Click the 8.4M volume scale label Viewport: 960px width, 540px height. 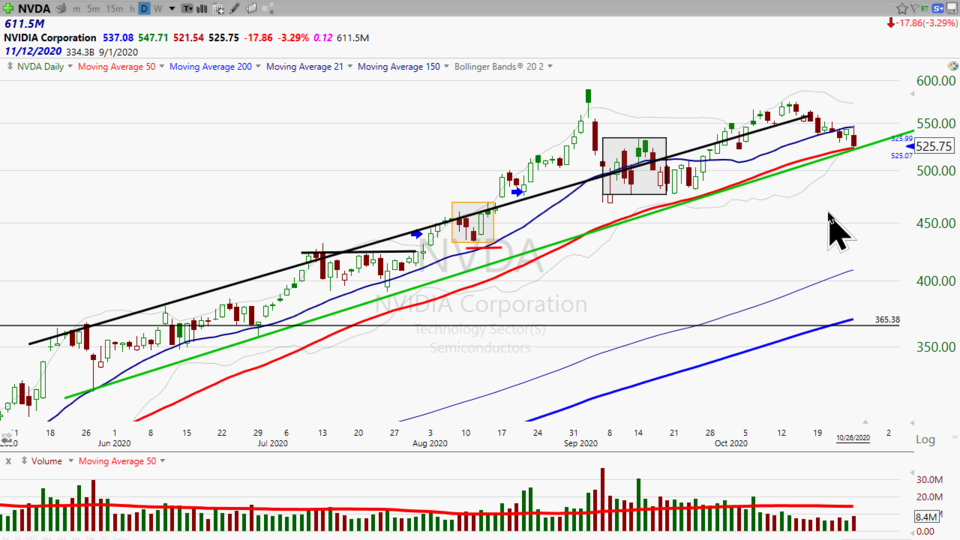926,517
